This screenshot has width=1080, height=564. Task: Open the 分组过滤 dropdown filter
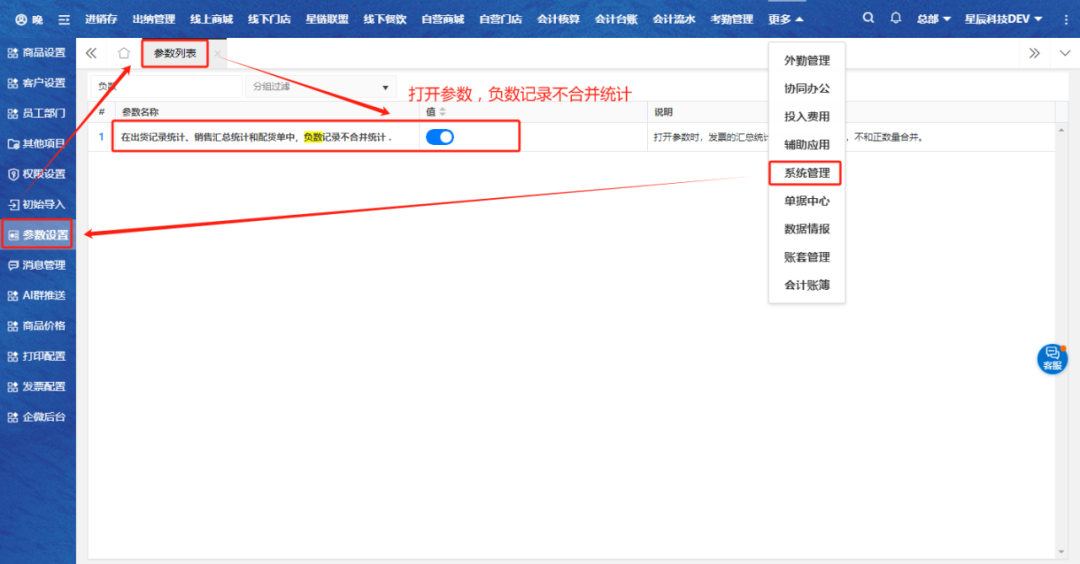320,87
